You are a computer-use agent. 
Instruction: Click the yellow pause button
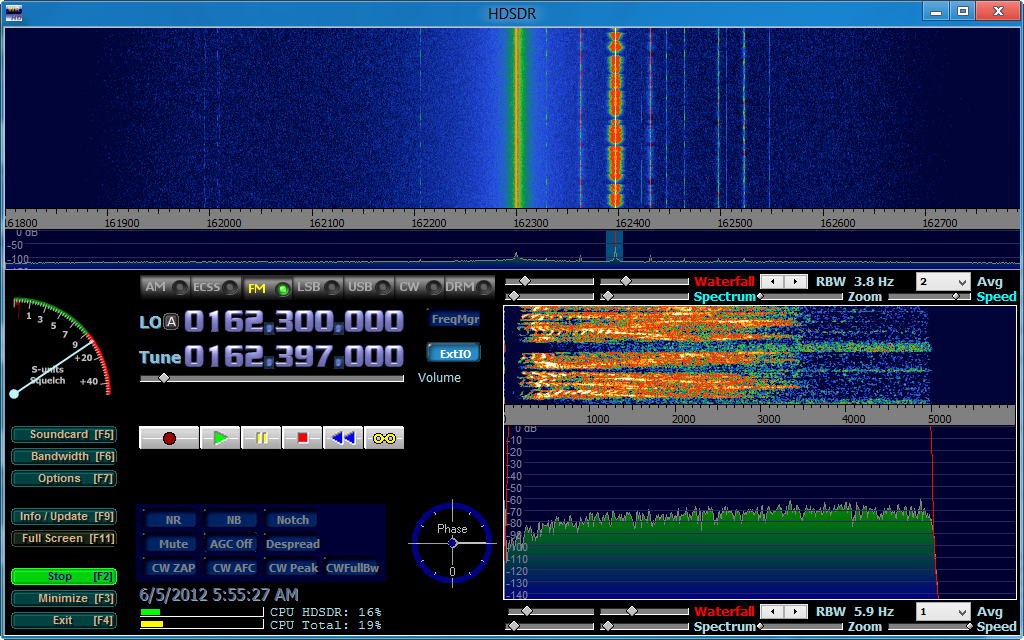click(x=262, y=438)
